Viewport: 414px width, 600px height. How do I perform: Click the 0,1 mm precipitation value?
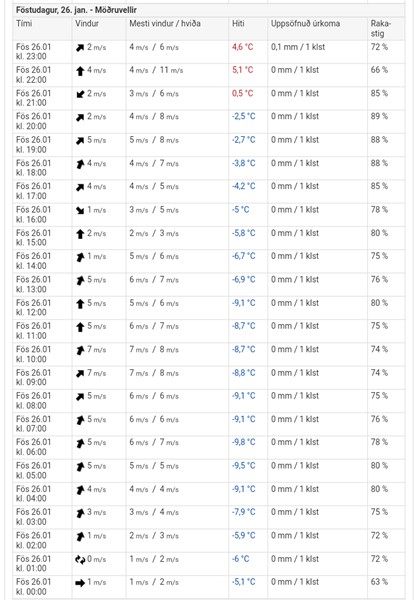pos(284,47)
